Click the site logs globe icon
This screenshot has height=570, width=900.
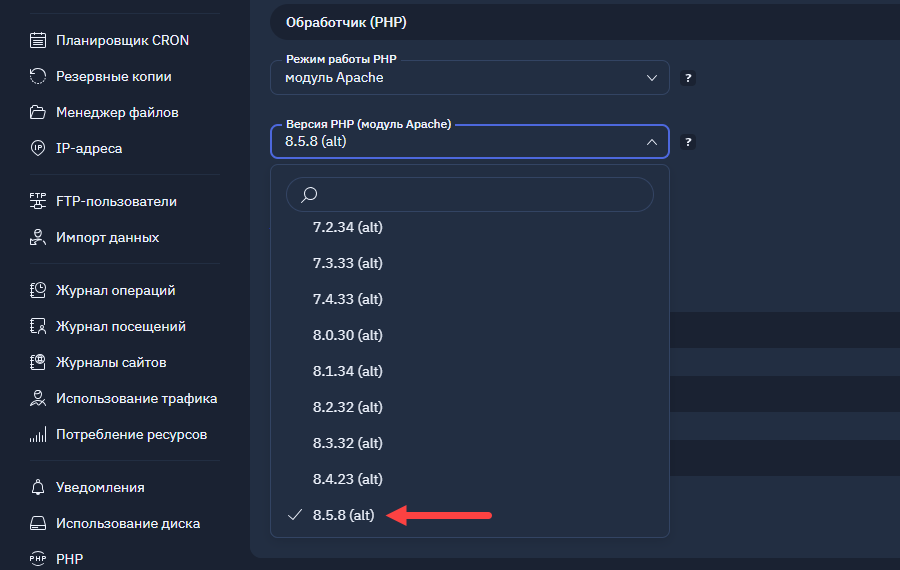tap(38, 362)
